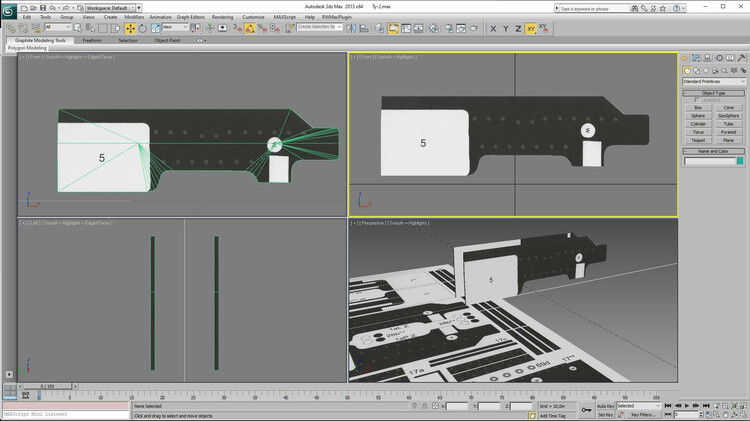Image resolution: width=750 pixels, height=421 pixels.
Task: Restrict transform to the X axis
Action: [493, 28]
